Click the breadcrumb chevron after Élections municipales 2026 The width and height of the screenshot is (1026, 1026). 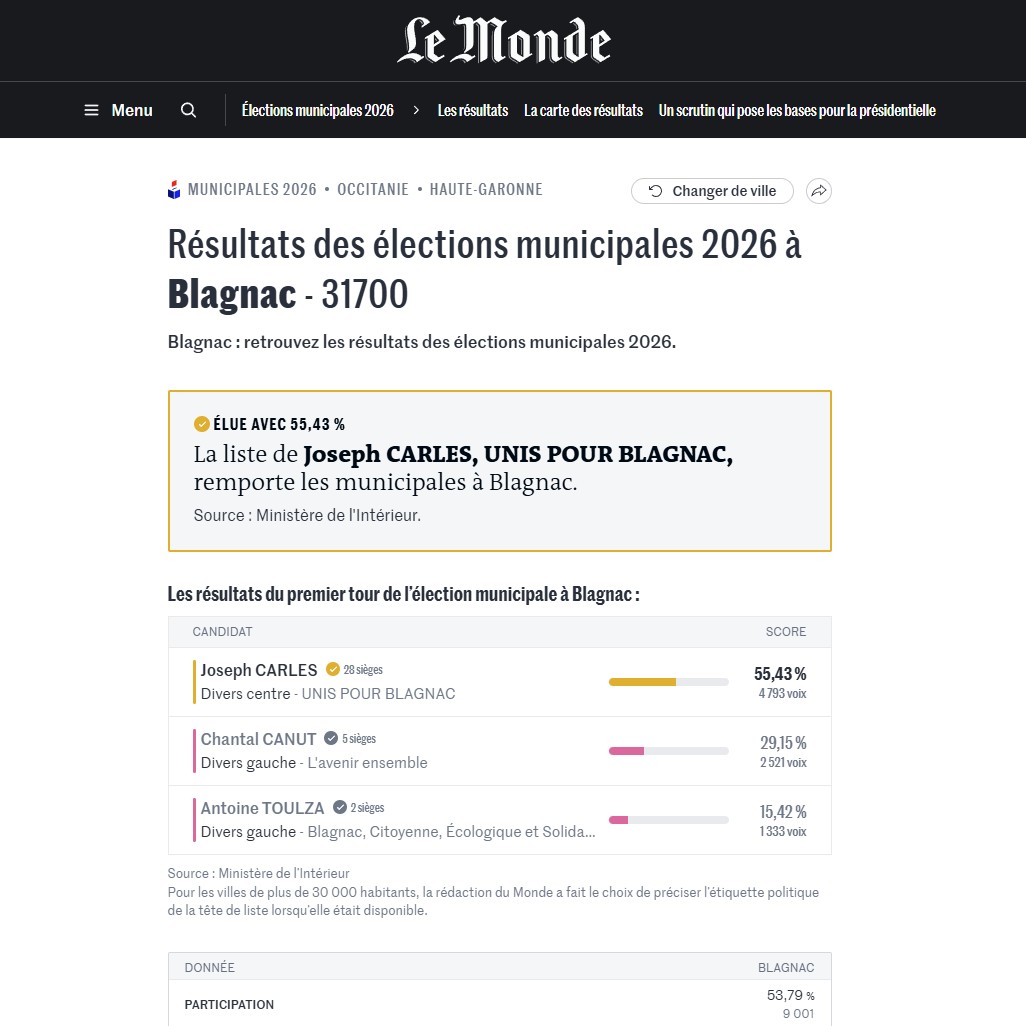416,110
